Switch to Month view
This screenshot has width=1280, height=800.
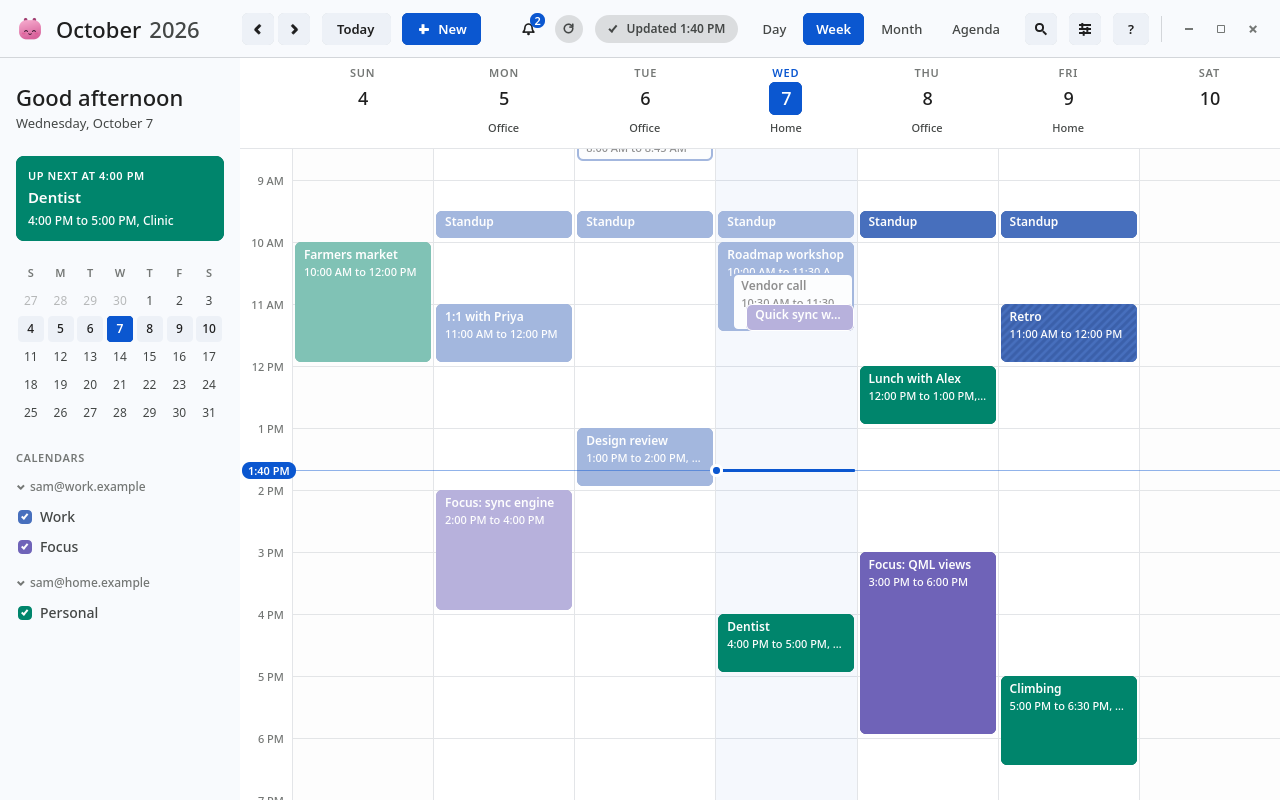click(x=901, y=29)
